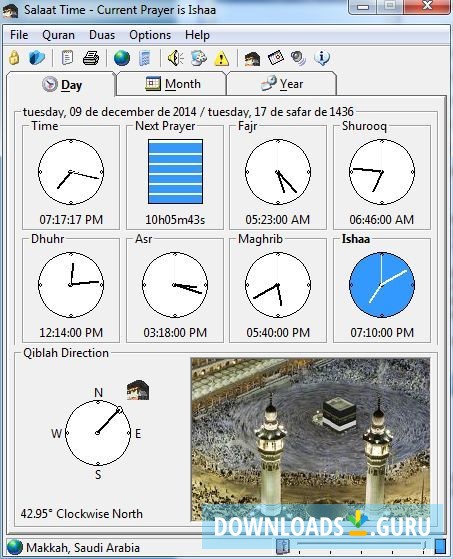Open the Help menu
The height and width of the screenshot is (559, 453).
[197, 35]
